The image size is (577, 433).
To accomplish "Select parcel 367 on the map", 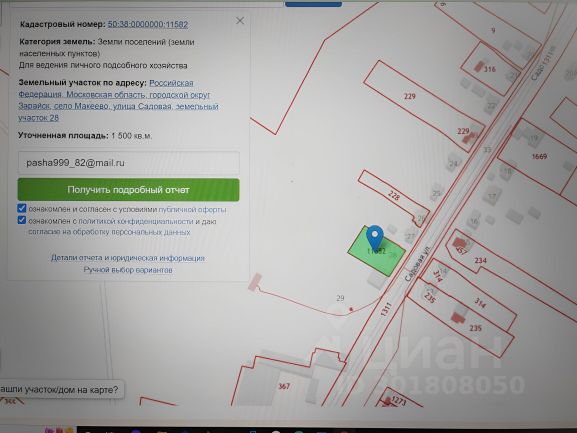I will (284, 386).
